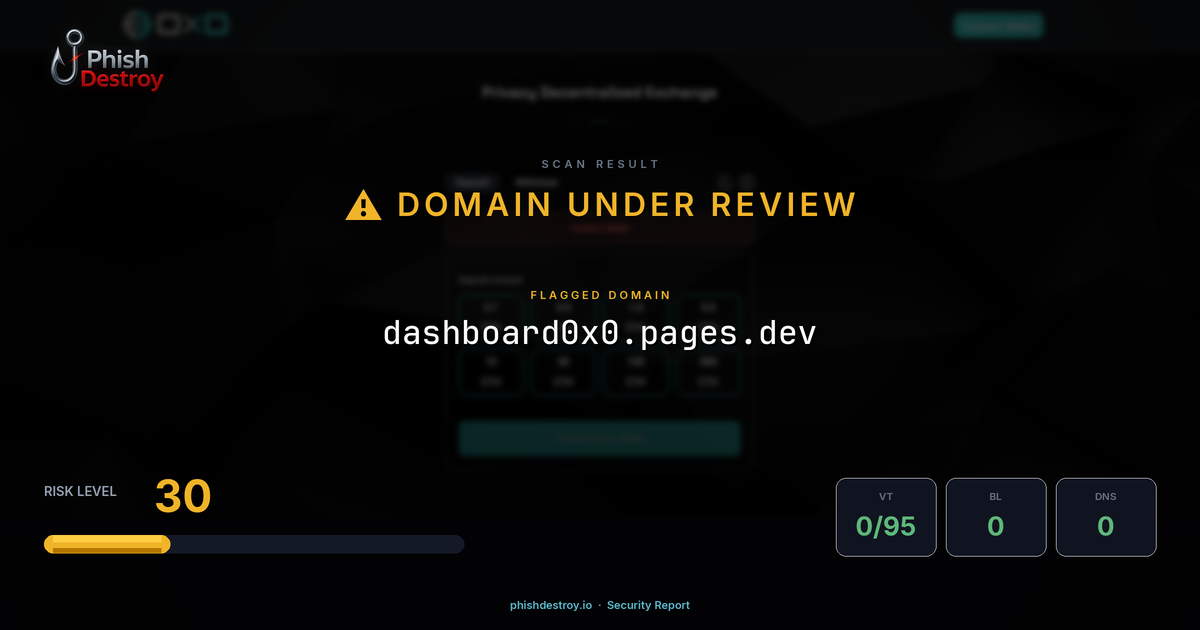Select the DNS status panel showing 0
This screenshot has height=630, width=1200.
coord(1106,516)
